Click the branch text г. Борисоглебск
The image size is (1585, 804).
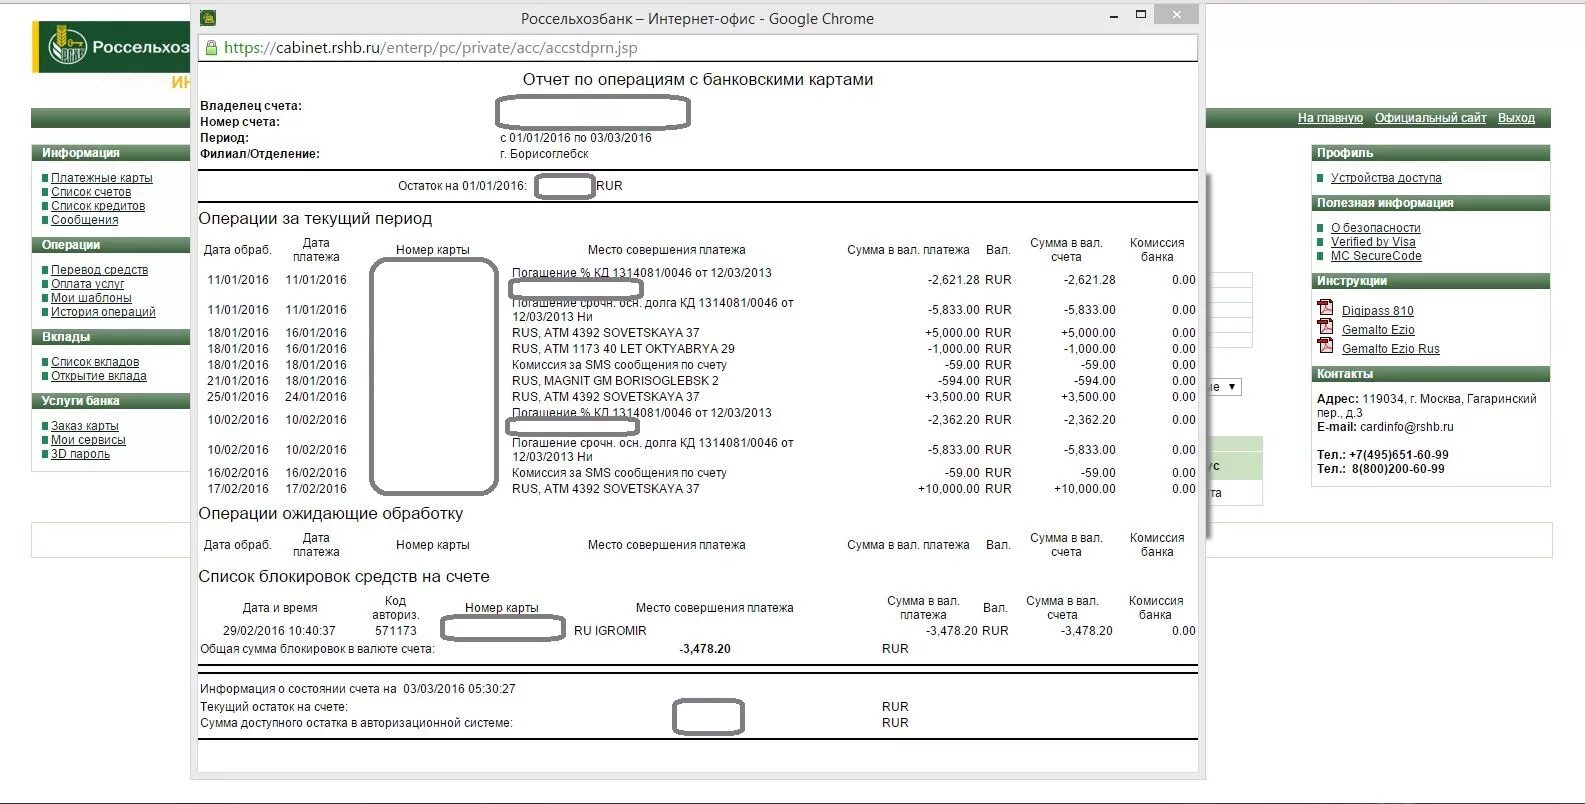(544, 154)
